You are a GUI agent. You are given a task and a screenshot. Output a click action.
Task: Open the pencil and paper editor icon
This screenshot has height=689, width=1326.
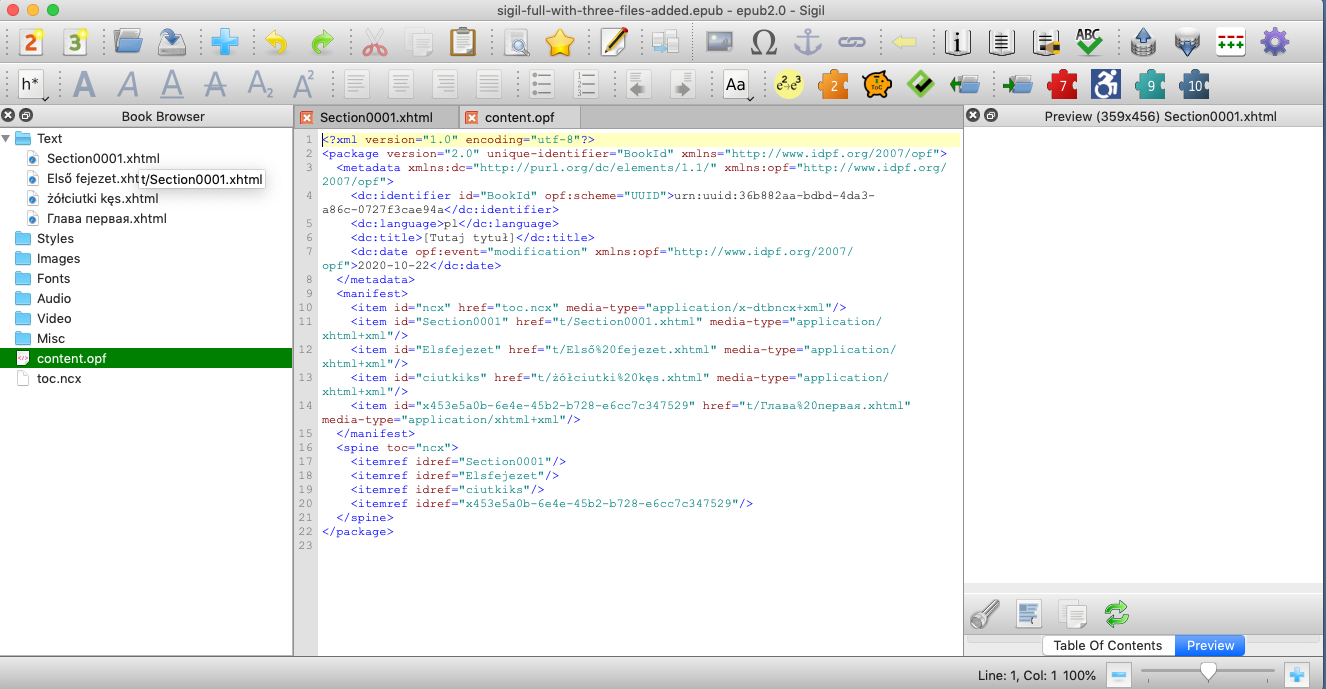(614, 43)
